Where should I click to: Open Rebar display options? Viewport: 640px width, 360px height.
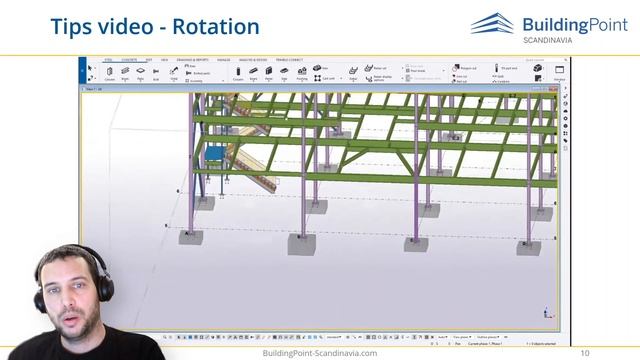(x=379, y=78)
